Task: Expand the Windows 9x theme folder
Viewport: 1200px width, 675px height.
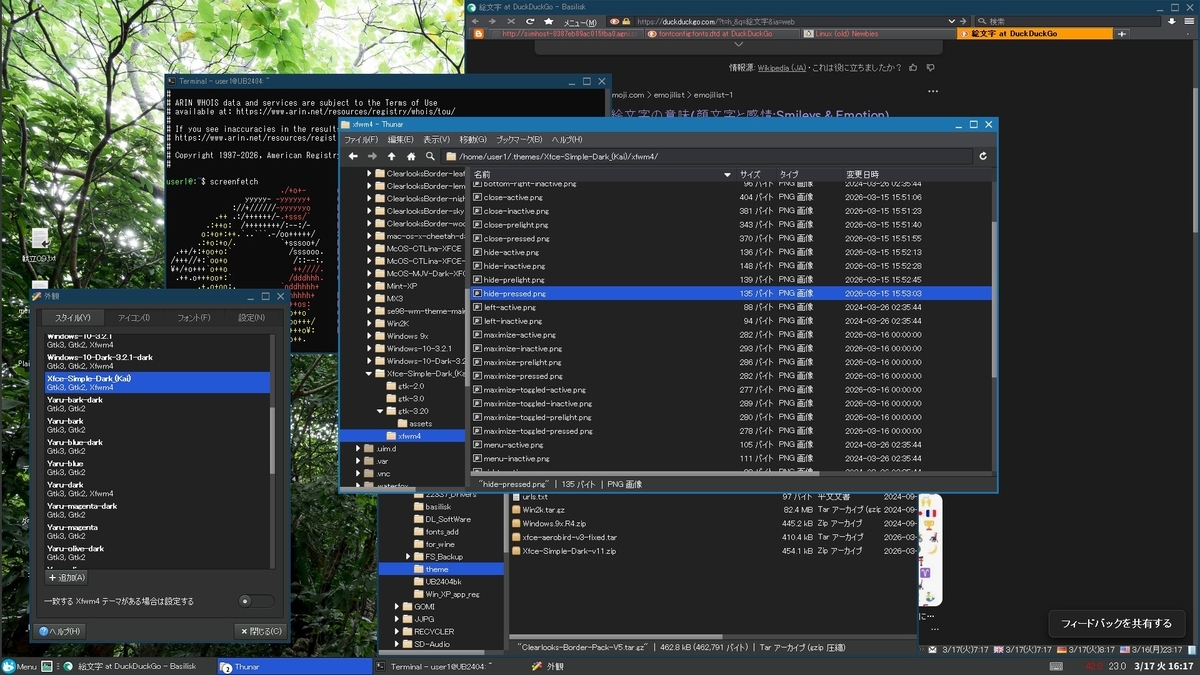Action: coord(368,336)
